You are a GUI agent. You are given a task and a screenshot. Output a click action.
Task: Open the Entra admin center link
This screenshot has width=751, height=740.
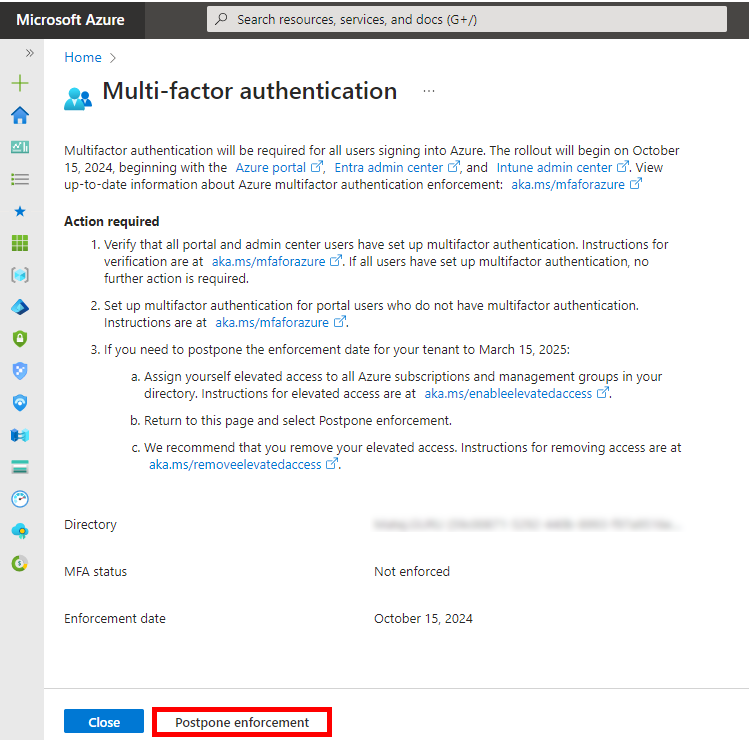coord(397,168)
